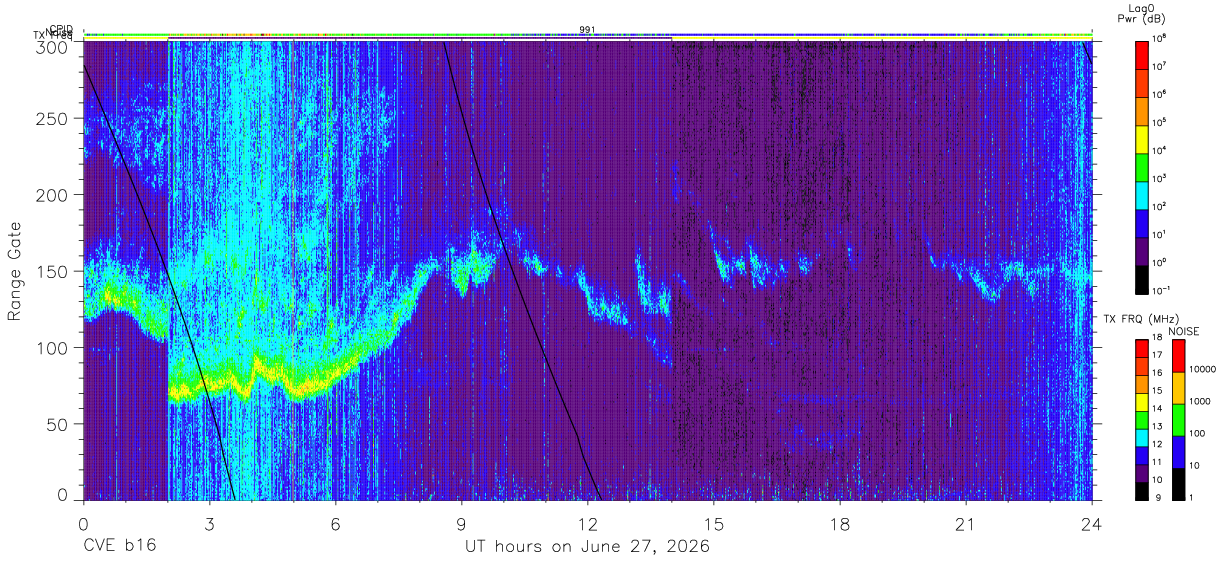Click the red top segment of the NOISE colorbar
The width and height of the screenshot is (1228, 567).
(1178, 355)
